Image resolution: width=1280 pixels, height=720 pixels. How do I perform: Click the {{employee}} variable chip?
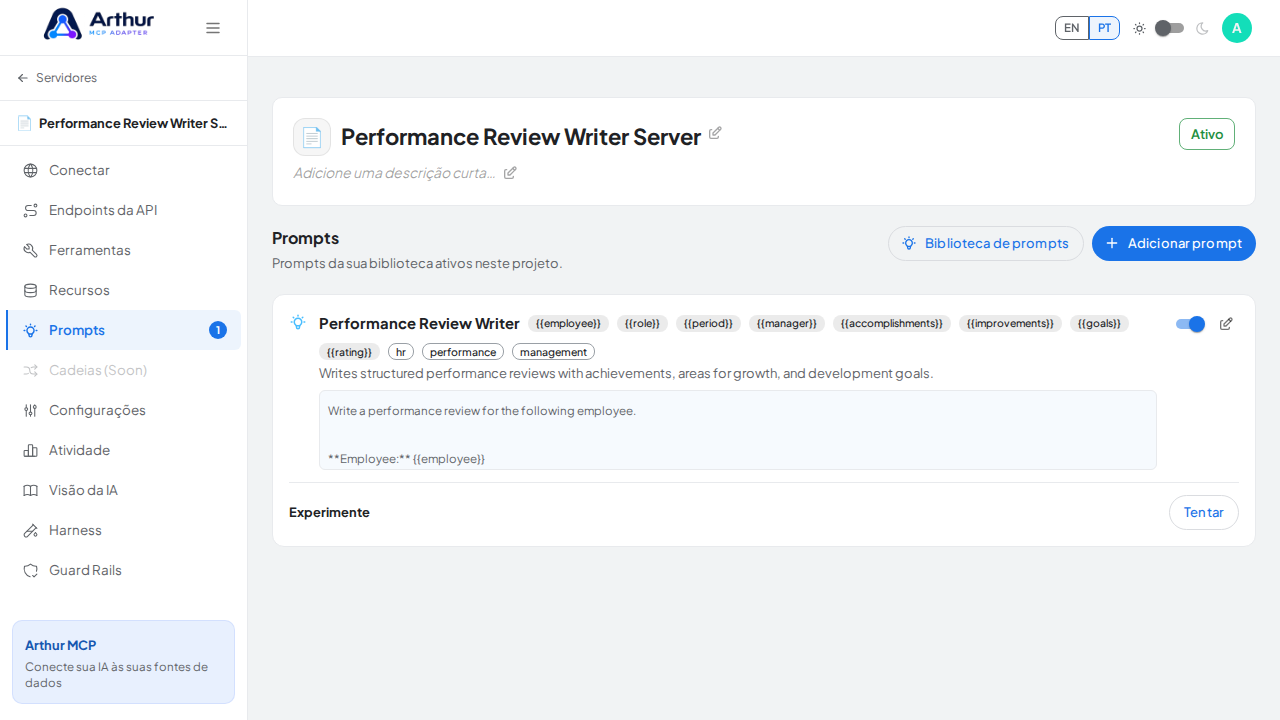tap(568, 324)
